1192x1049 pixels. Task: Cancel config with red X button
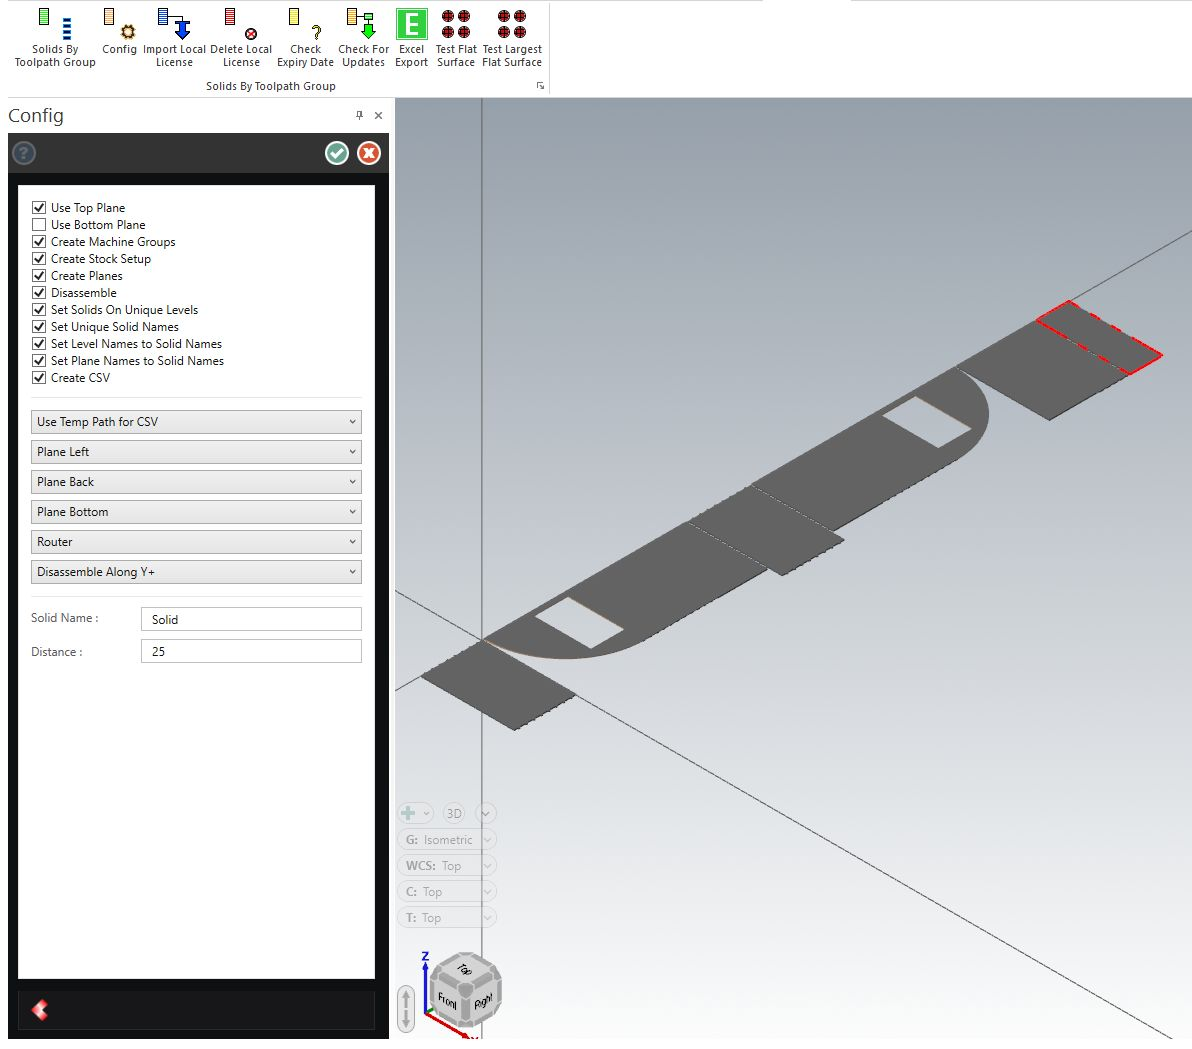point(369,153)
